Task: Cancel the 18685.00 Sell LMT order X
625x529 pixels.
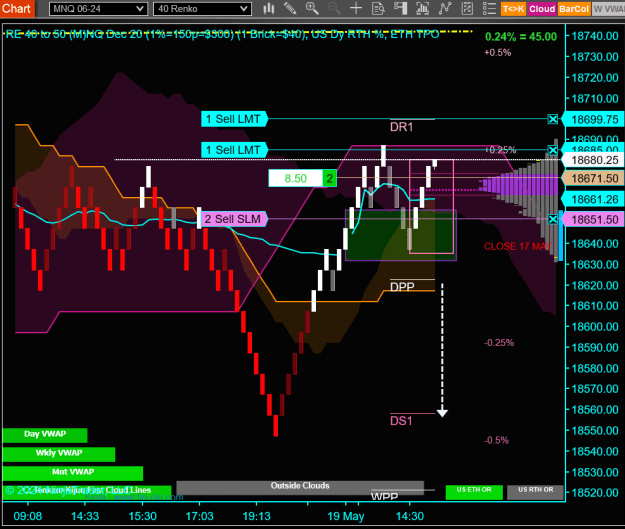Action: pos(552,150)
